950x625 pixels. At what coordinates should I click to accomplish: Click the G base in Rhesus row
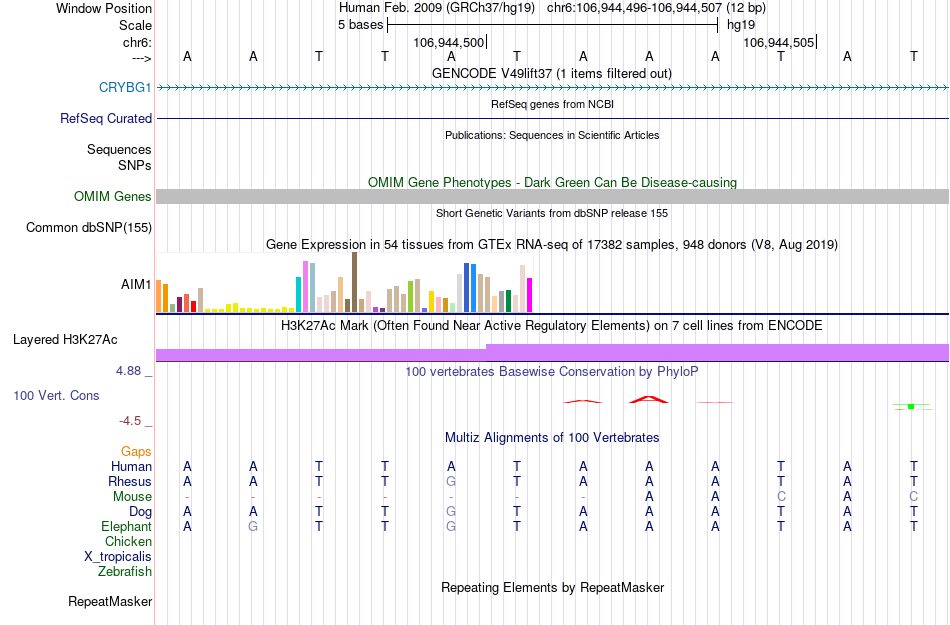[451, 481]
